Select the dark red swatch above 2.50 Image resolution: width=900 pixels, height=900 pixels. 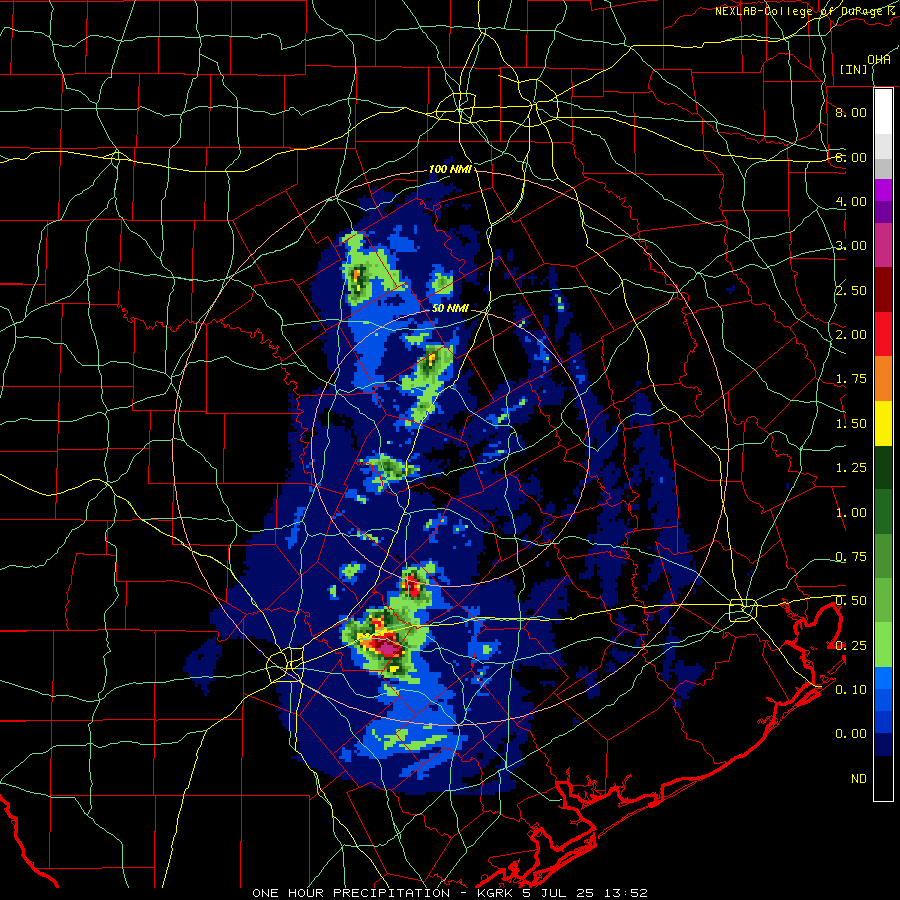883,290
